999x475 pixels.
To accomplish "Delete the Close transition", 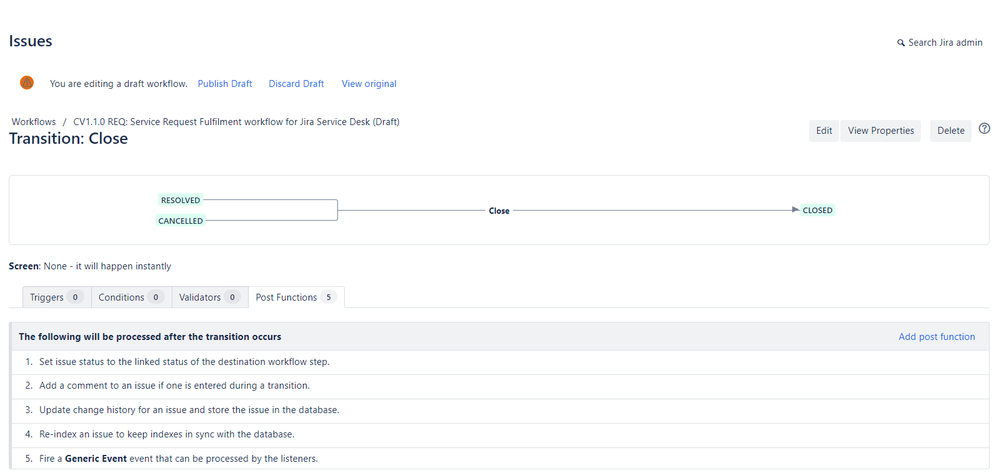I will tap(951, 131).
